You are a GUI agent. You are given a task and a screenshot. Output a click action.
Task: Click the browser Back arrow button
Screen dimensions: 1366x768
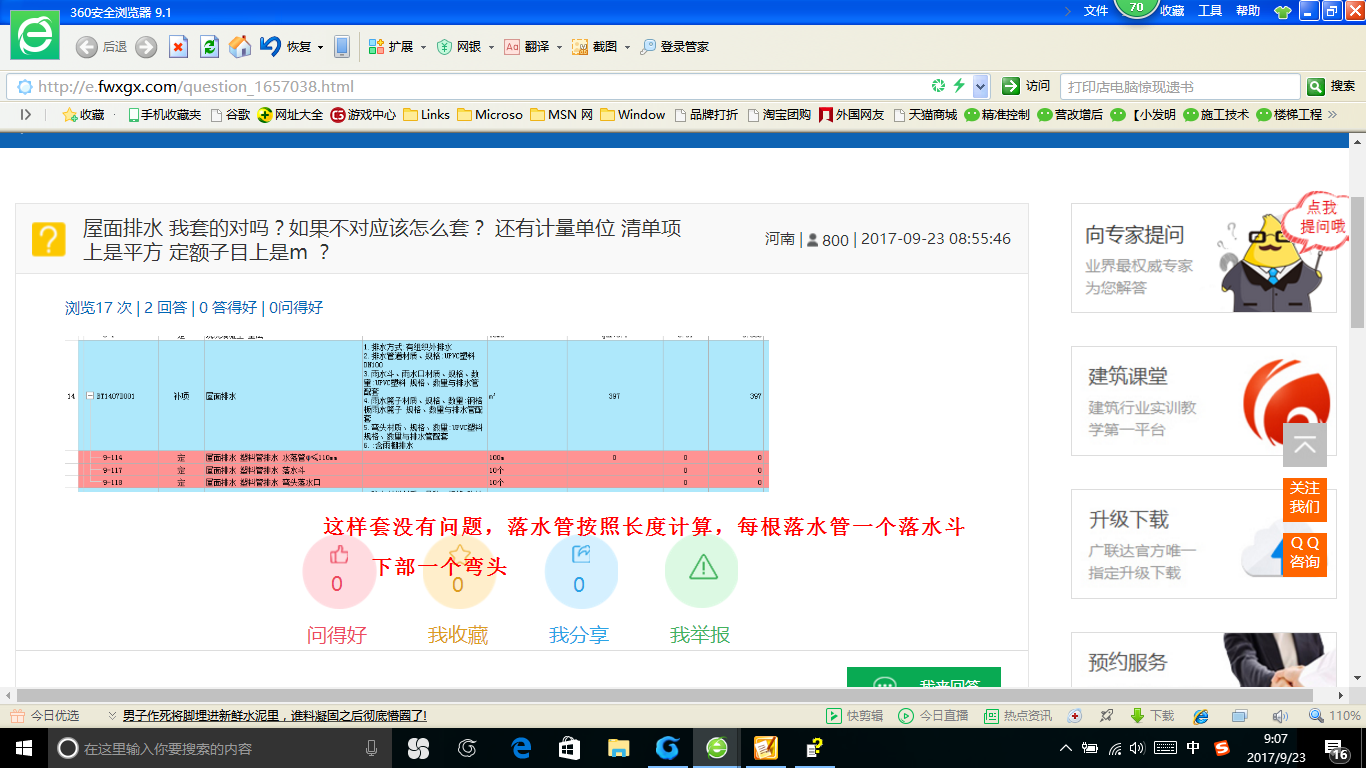point(87,47)
